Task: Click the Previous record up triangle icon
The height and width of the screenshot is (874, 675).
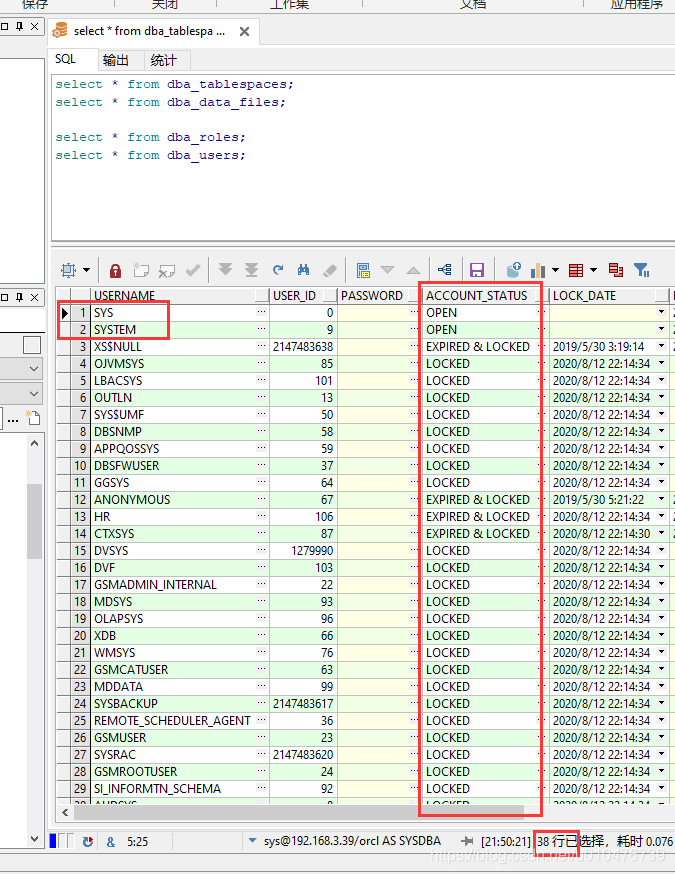Action: [x=413, y=270]
